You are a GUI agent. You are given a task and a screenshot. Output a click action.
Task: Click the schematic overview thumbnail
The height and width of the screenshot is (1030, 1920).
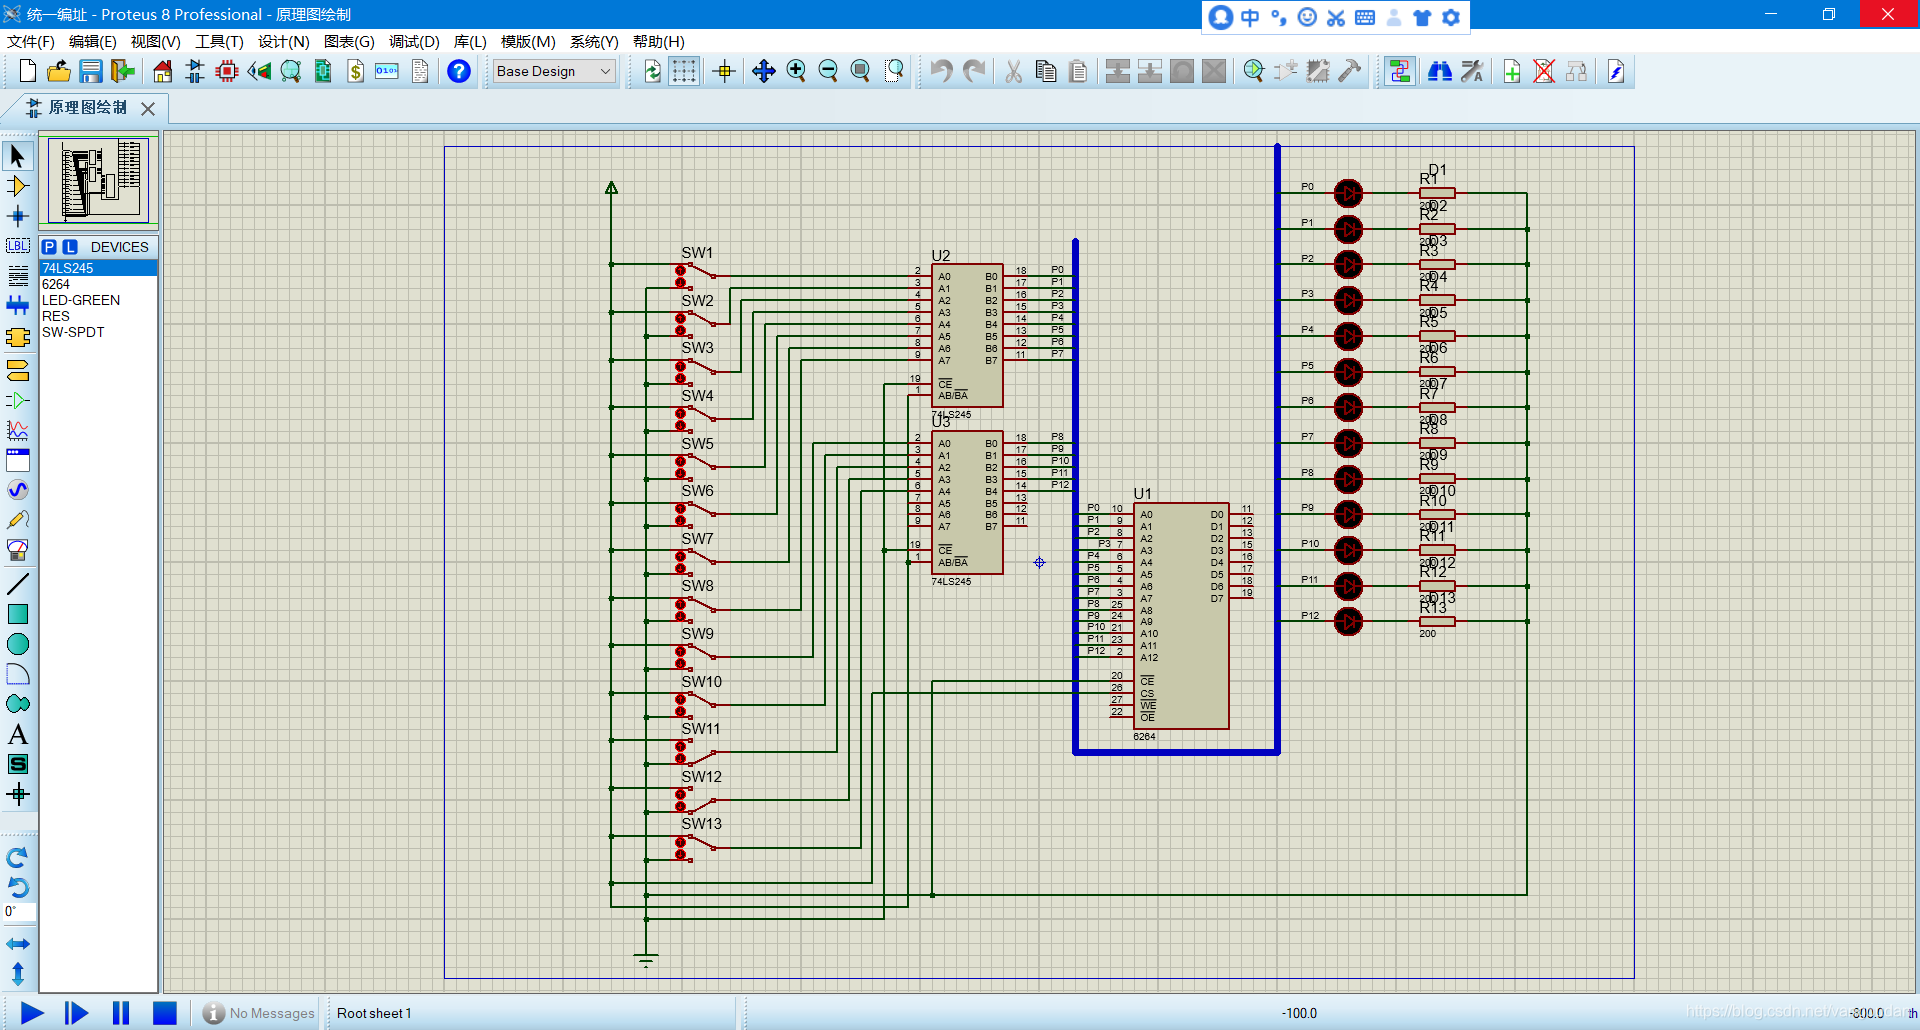pyautogui.click(x=99, y=180)
